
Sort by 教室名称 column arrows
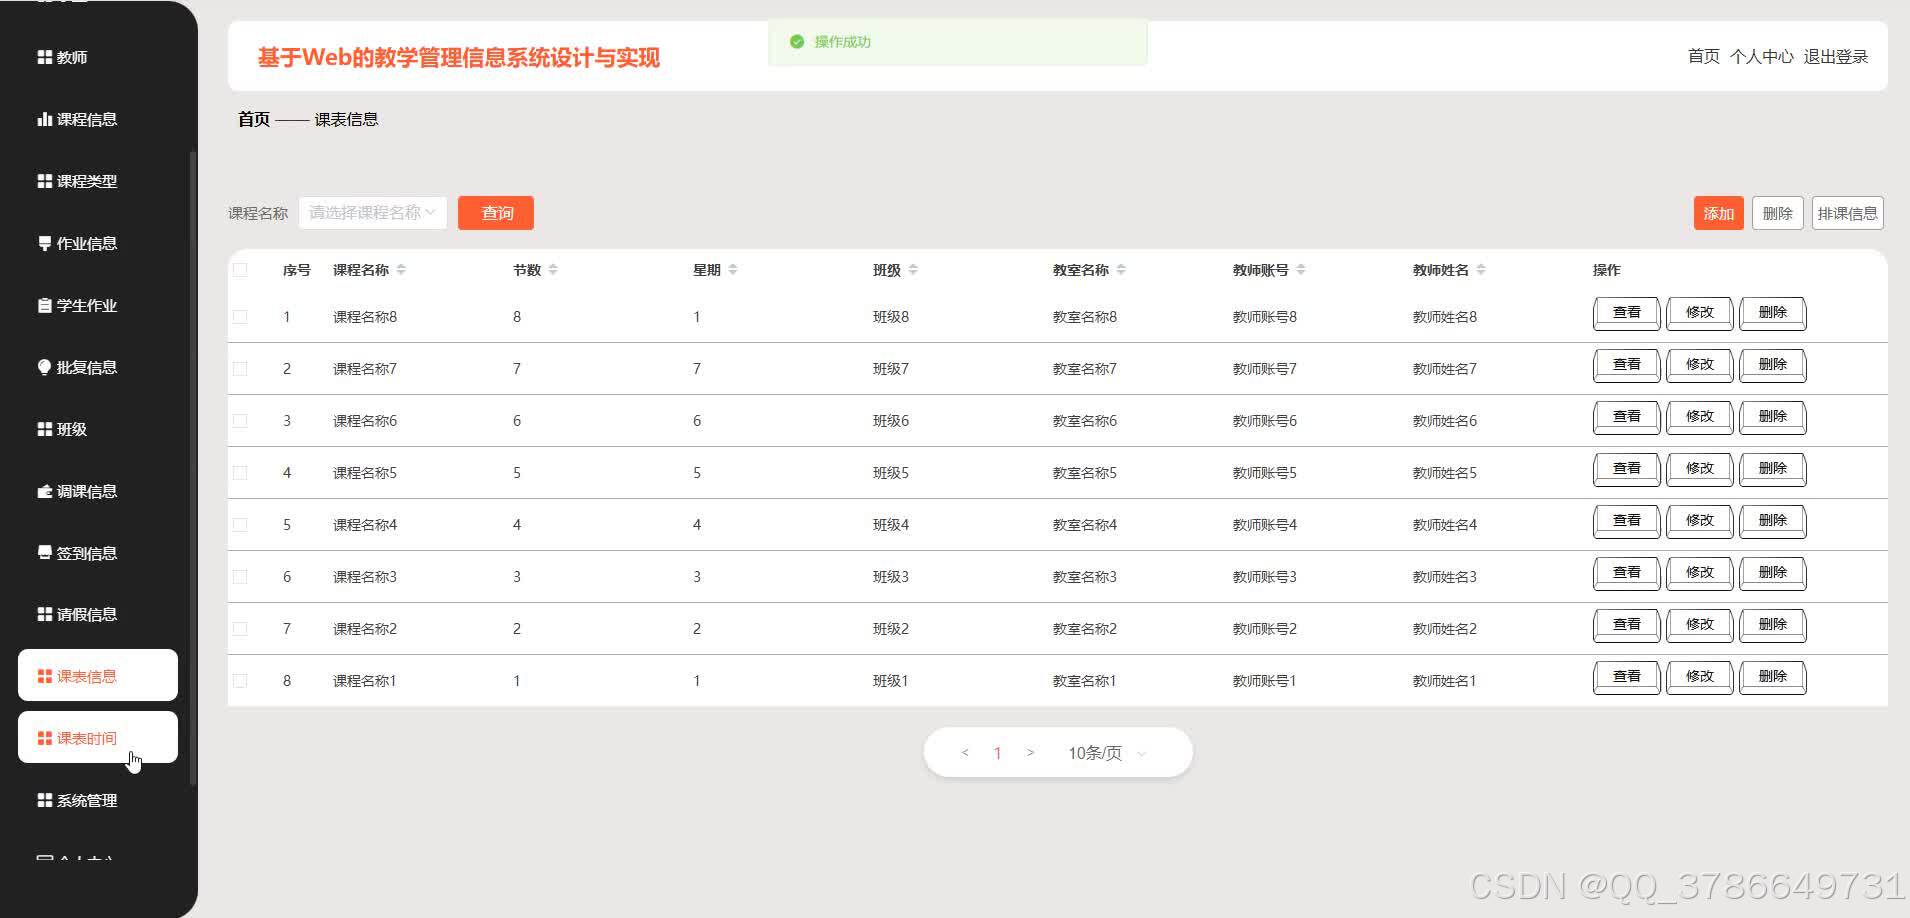pos(1121,270)
